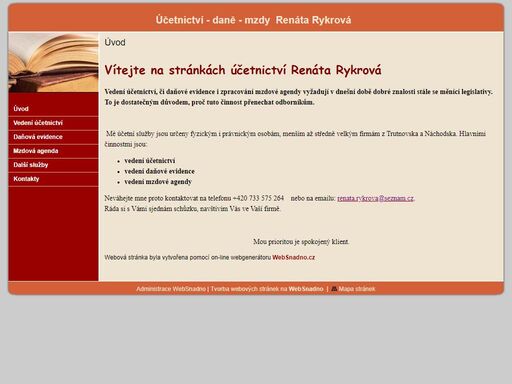Screen dimensions: 512x384
Task: Click bullet item vedení daňové evidence
Action: click(159, 171)
